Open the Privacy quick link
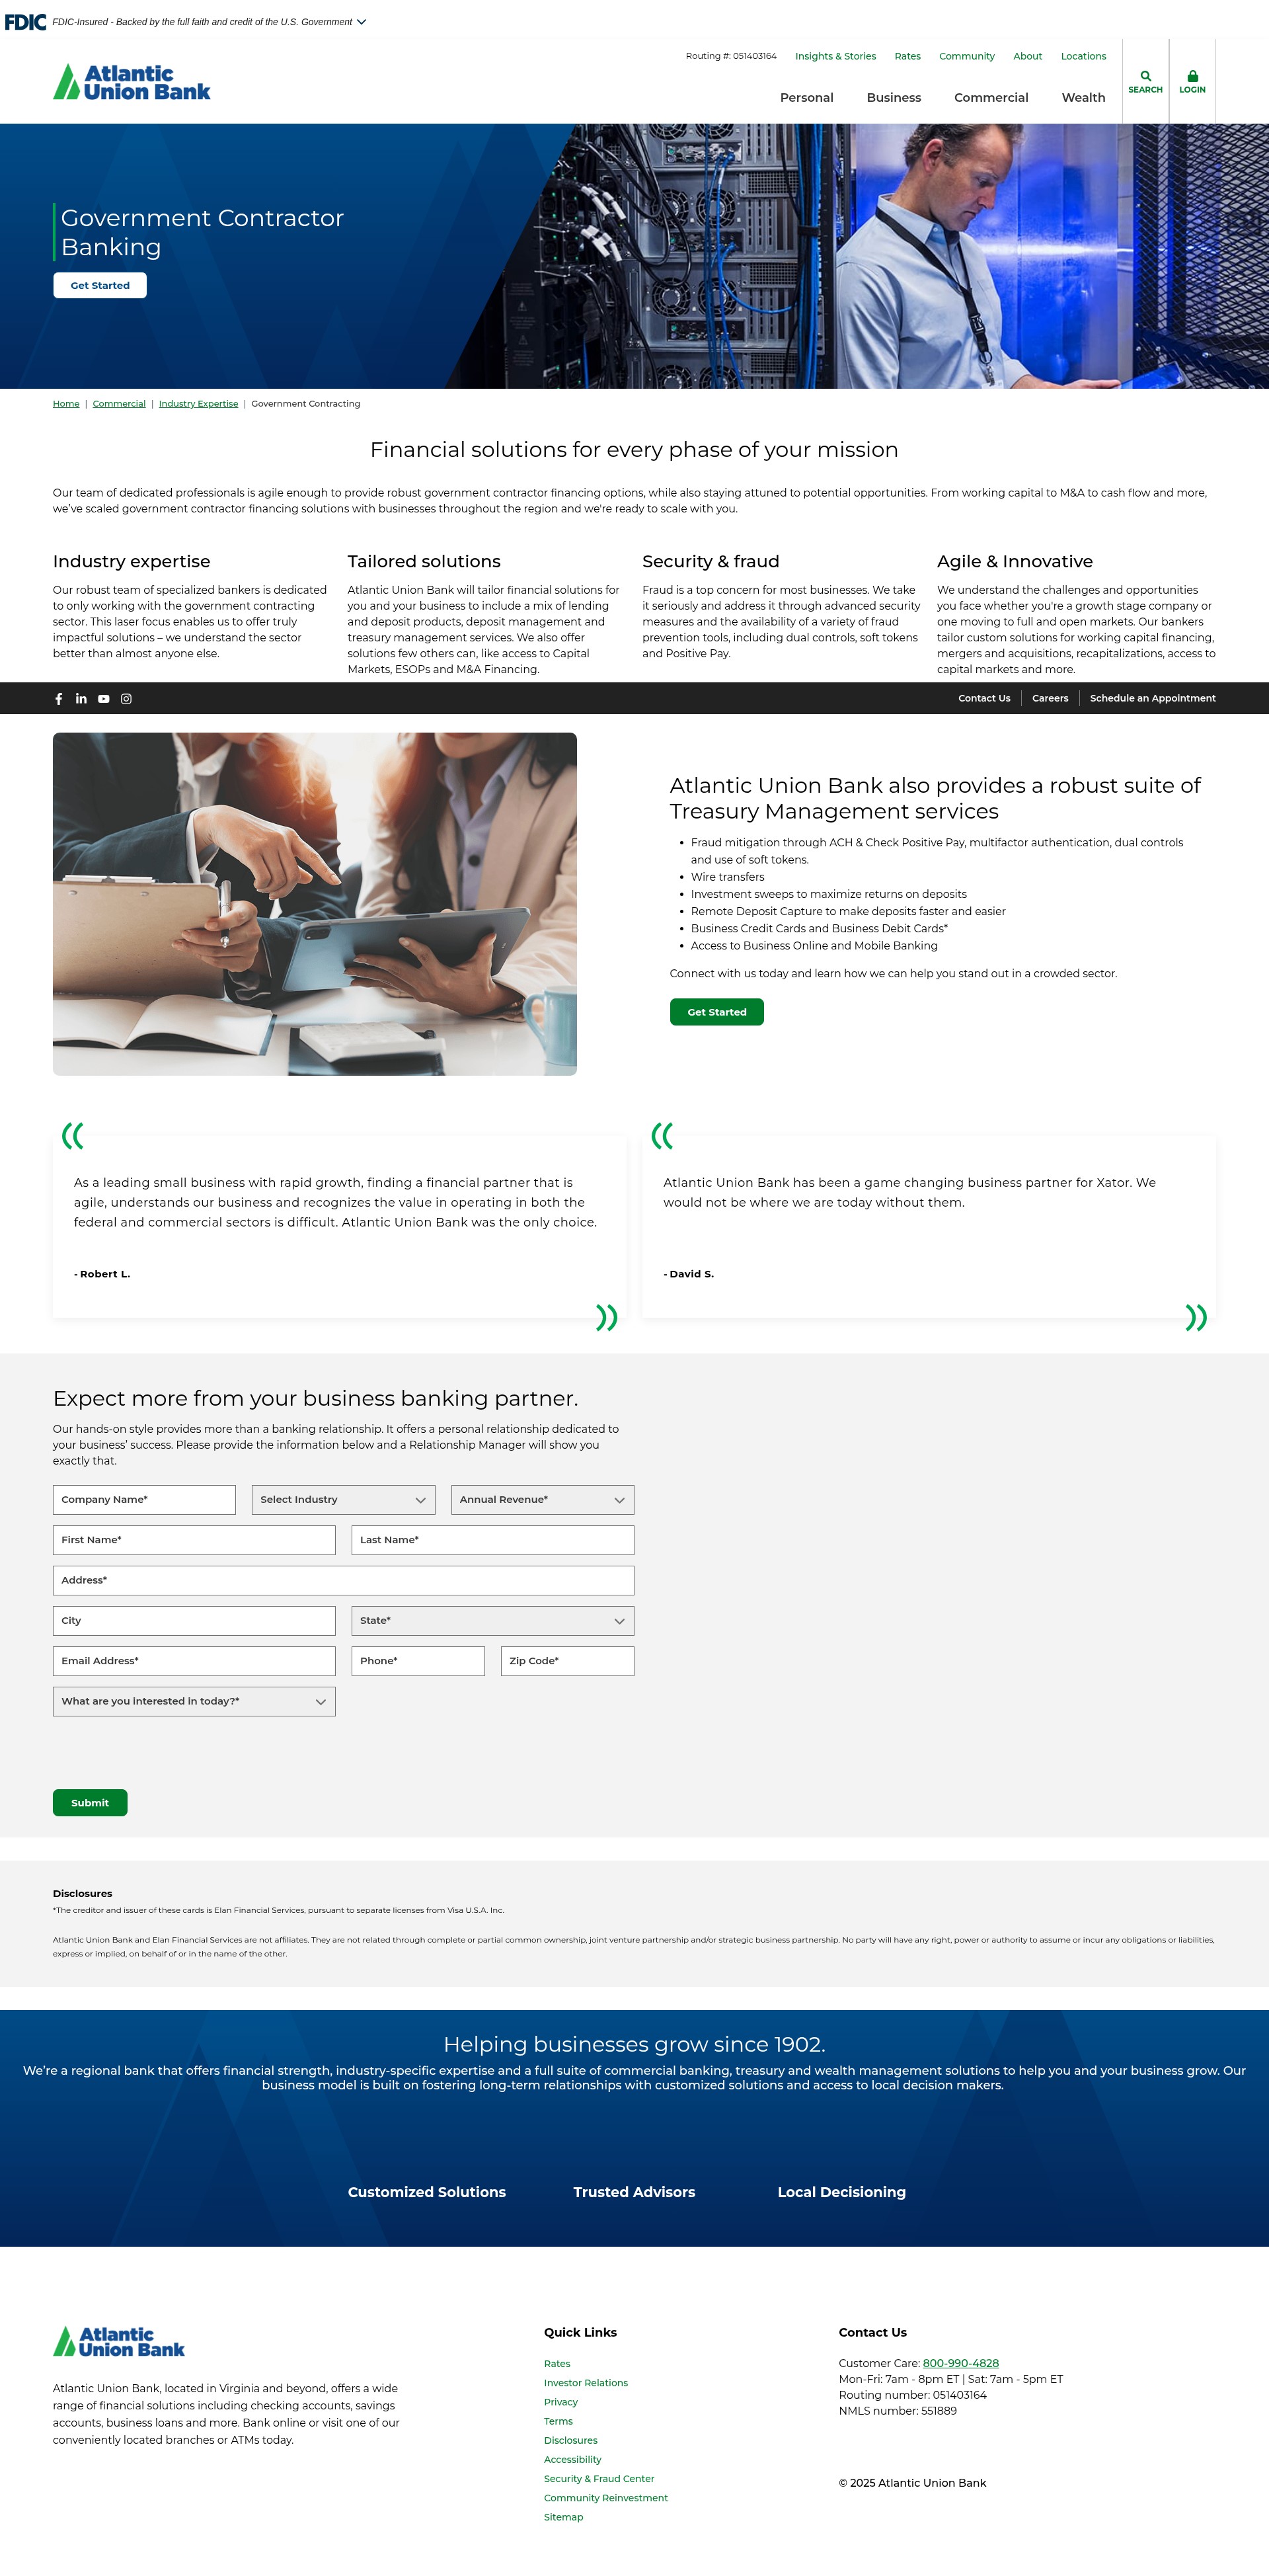The height and width of the screenshot is (2576, 1269). click(561, 2402)
